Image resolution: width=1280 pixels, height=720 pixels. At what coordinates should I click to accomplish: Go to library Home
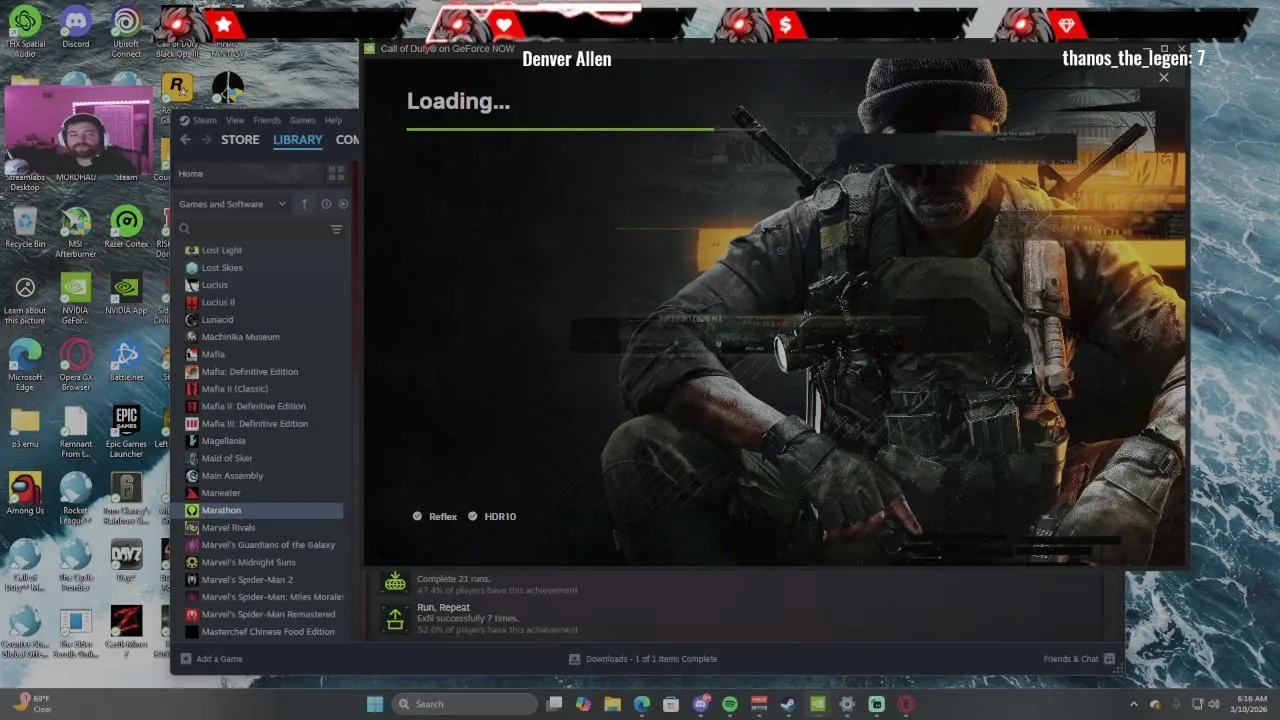[190, 174]
